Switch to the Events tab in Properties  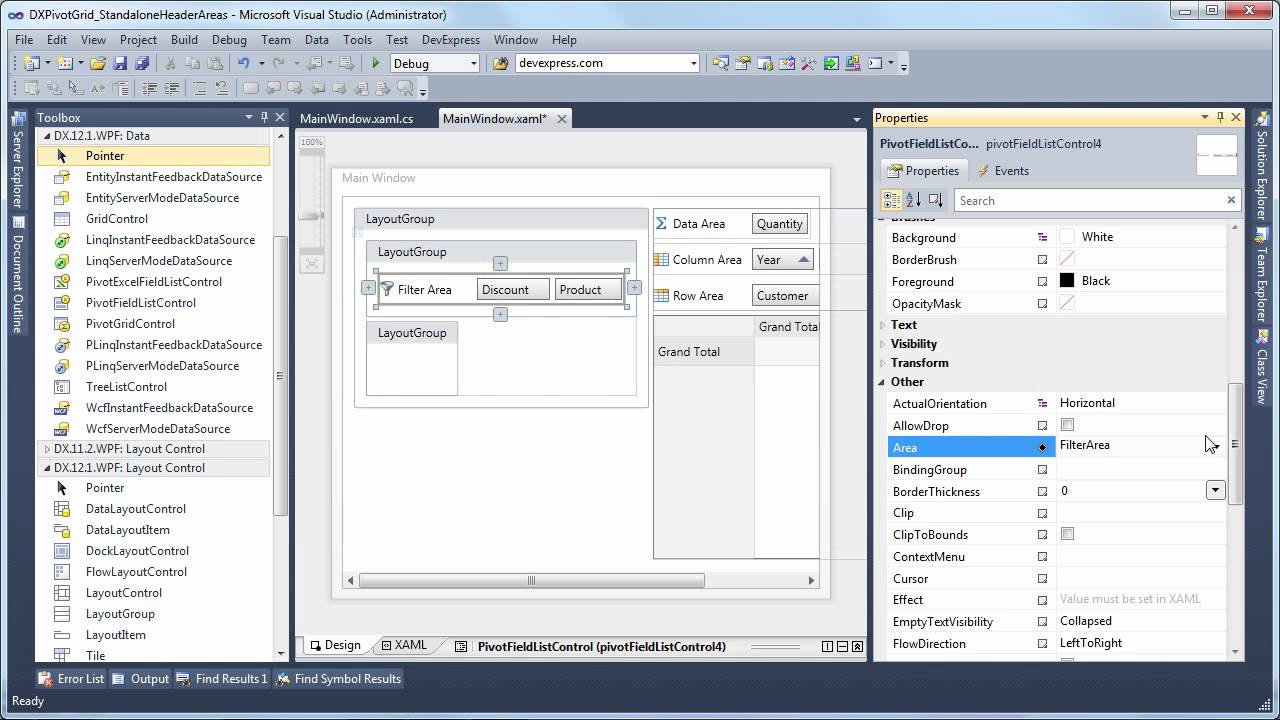(1003, 171)
